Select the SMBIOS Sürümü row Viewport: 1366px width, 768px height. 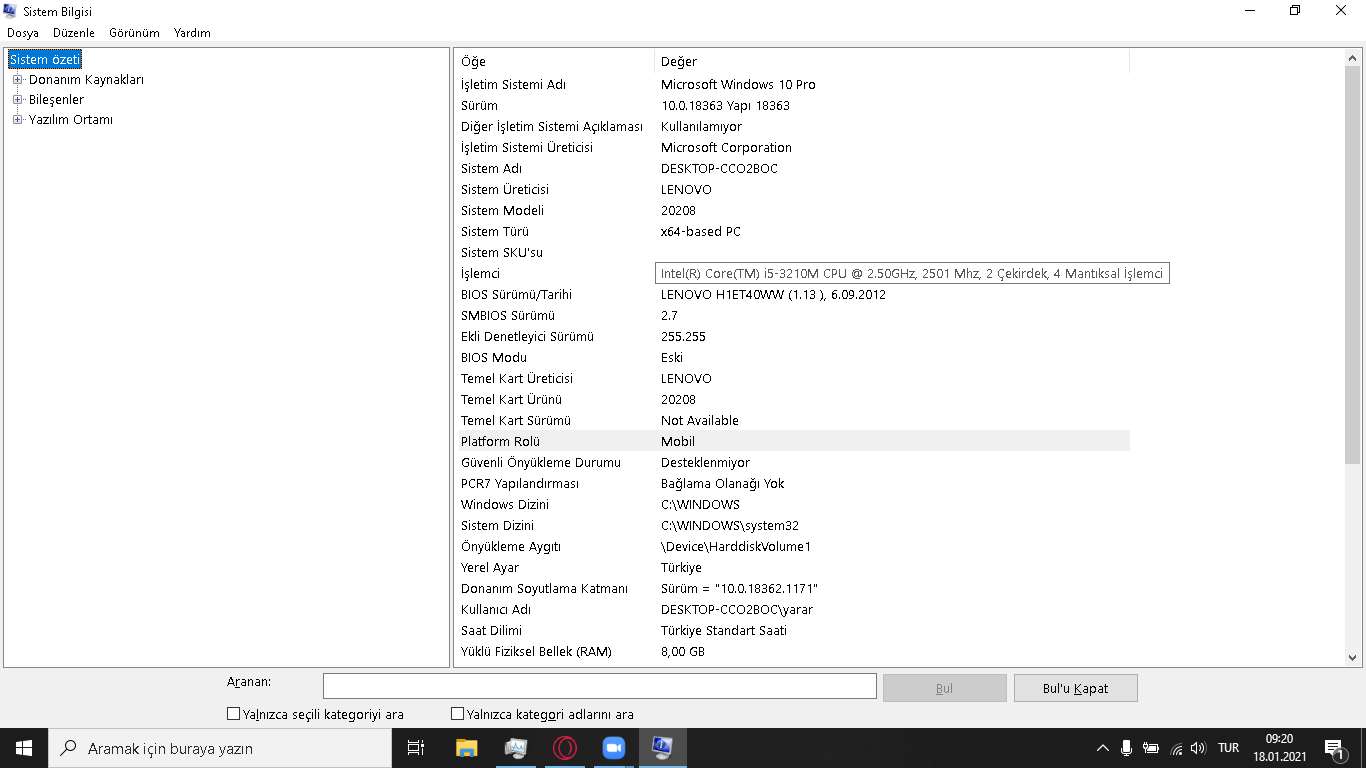click(x=793, y=316)
